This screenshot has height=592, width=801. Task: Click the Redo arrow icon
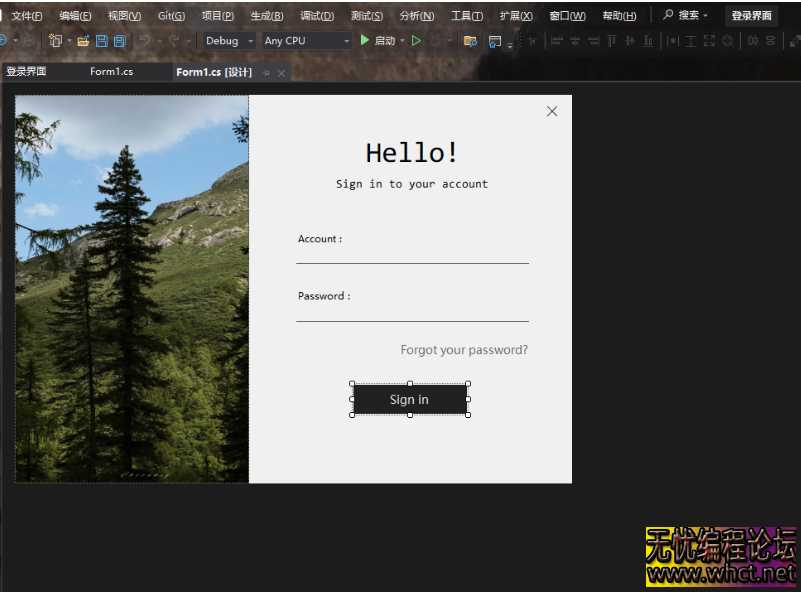tap(173, 41)
